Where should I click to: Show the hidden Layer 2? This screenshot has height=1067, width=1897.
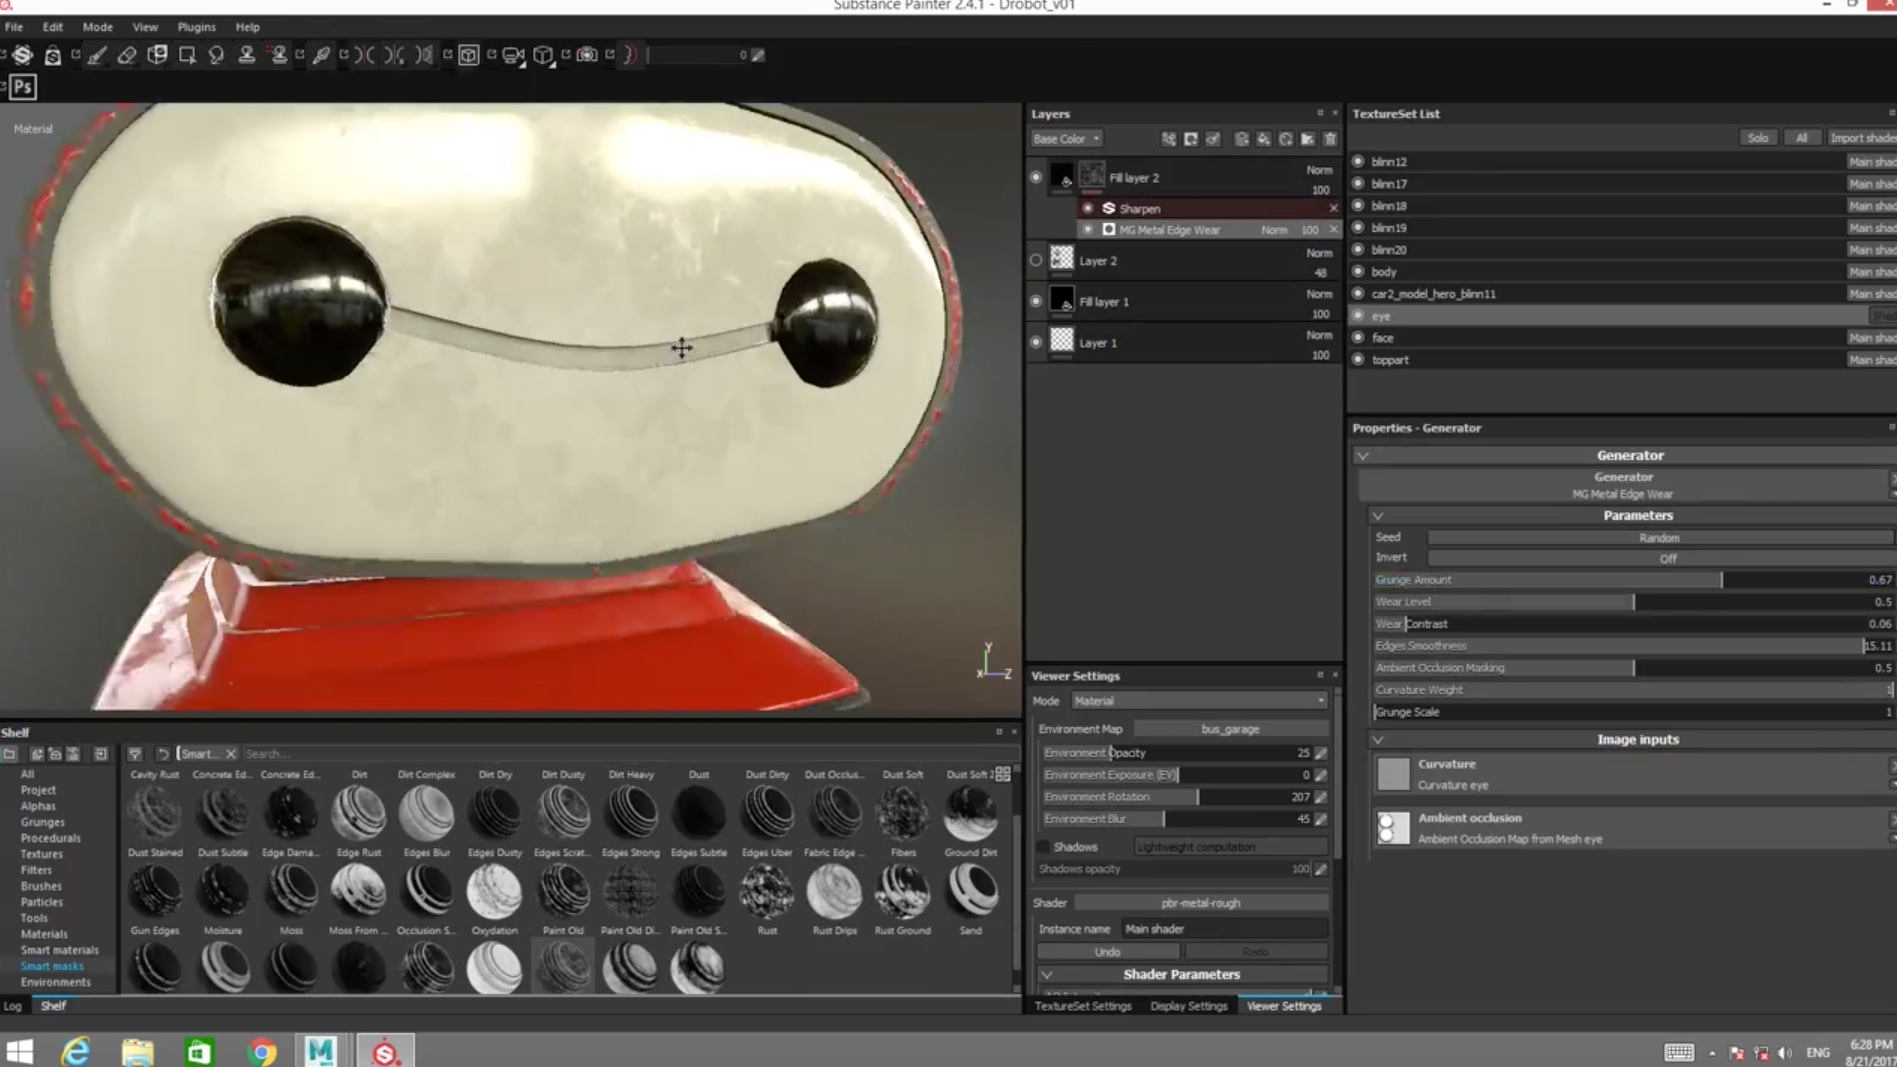click(1036, 260)
